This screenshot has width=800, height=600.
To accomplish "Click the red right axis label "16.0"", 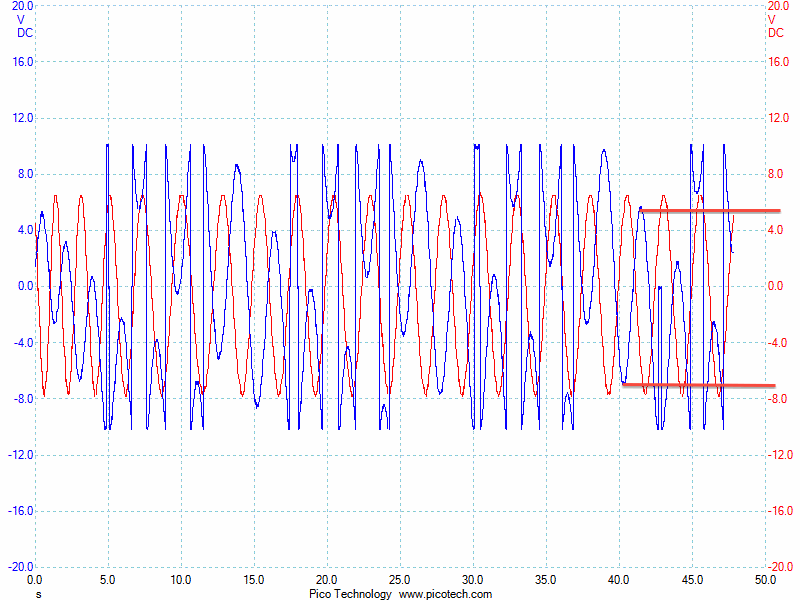I will click(779, 62).
